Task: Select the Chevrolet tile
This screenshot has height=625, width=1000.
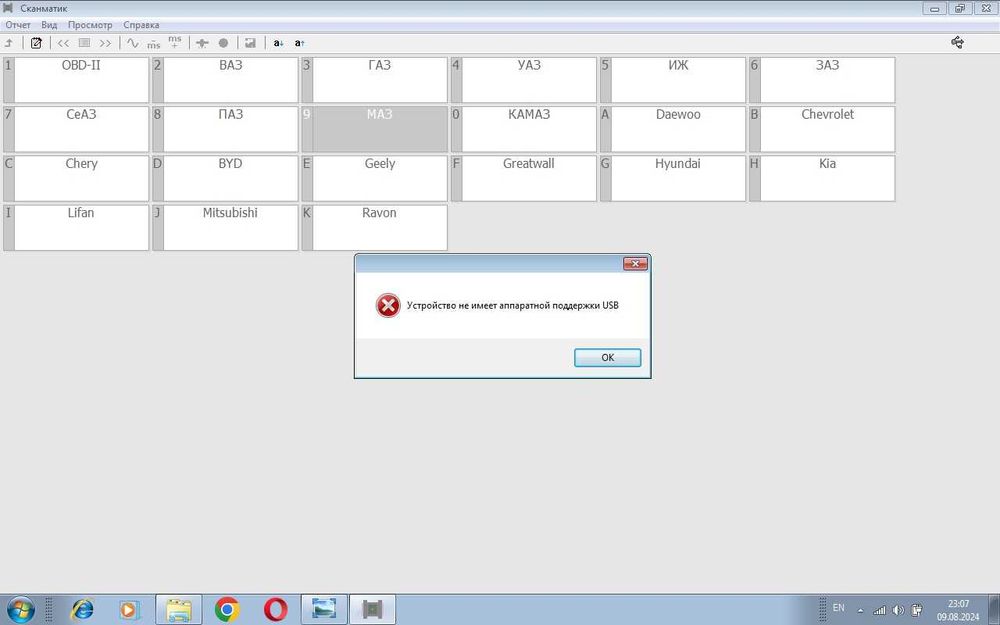Action: pos(823,129)
